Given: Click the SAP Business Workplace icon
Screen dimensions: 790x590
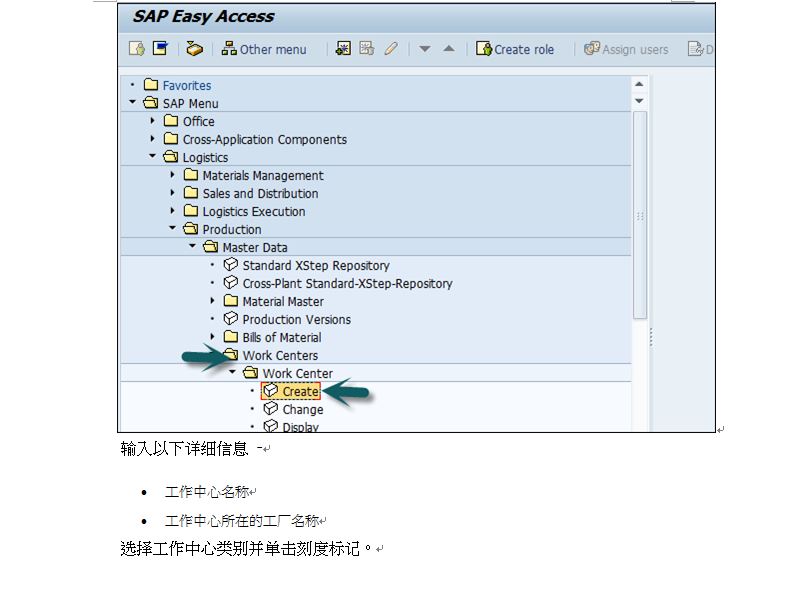Looking at the screenshot, I should pos(194,49).
